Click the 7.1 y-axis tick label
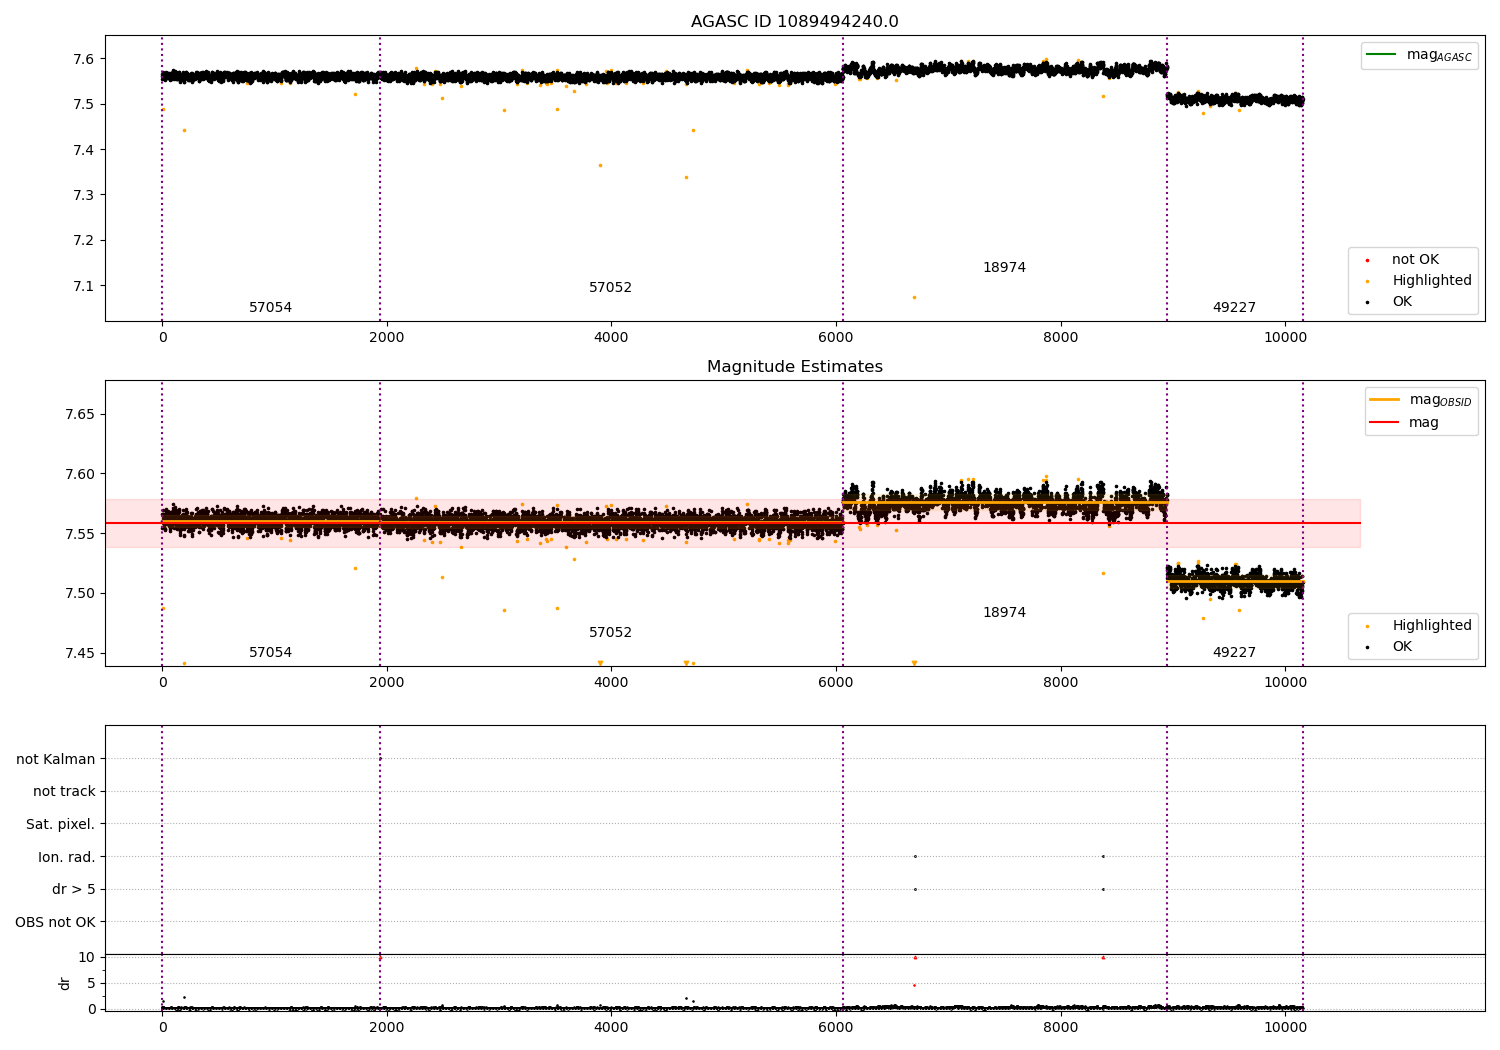 [83, 287]
